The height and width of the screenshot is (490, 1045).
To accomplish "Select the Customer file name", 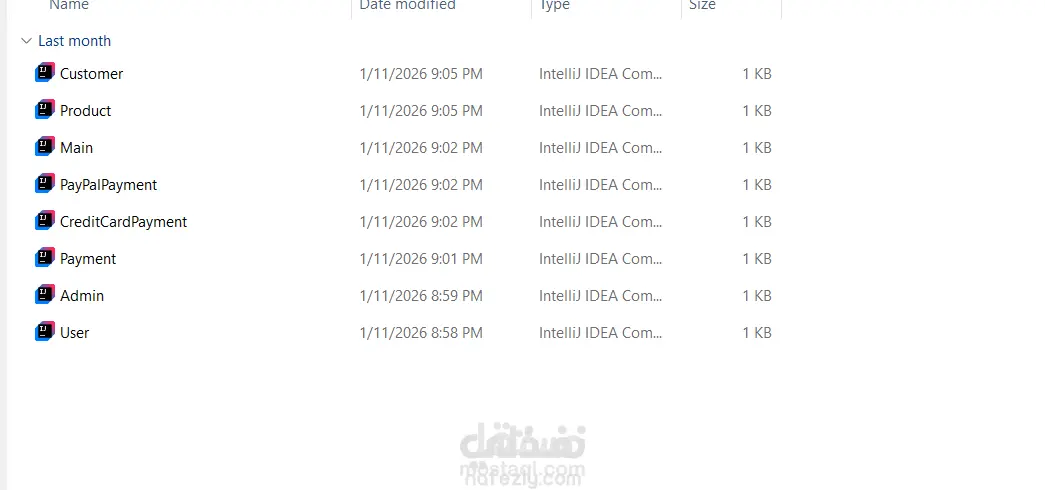I will pos(91,73).
